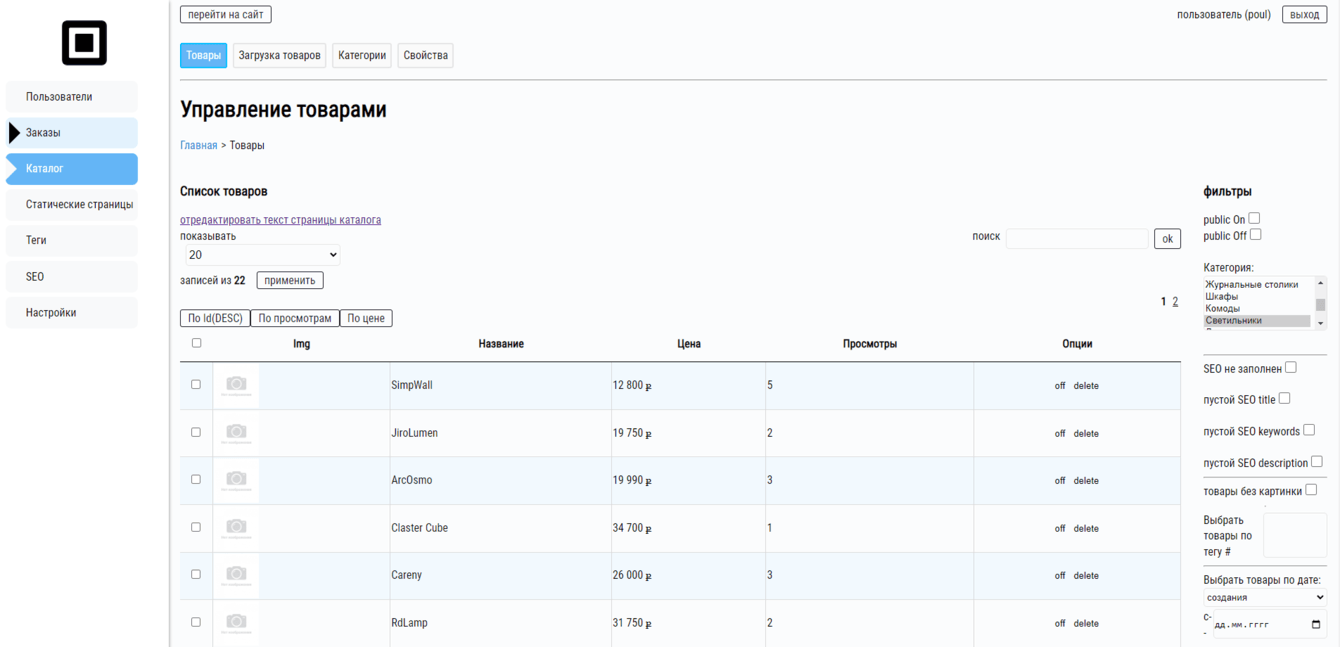Image resolution: width=1340 pixels, height=647 pixels.
Task: Enable the public On filter checkbox
Action: coord(1254,218)
